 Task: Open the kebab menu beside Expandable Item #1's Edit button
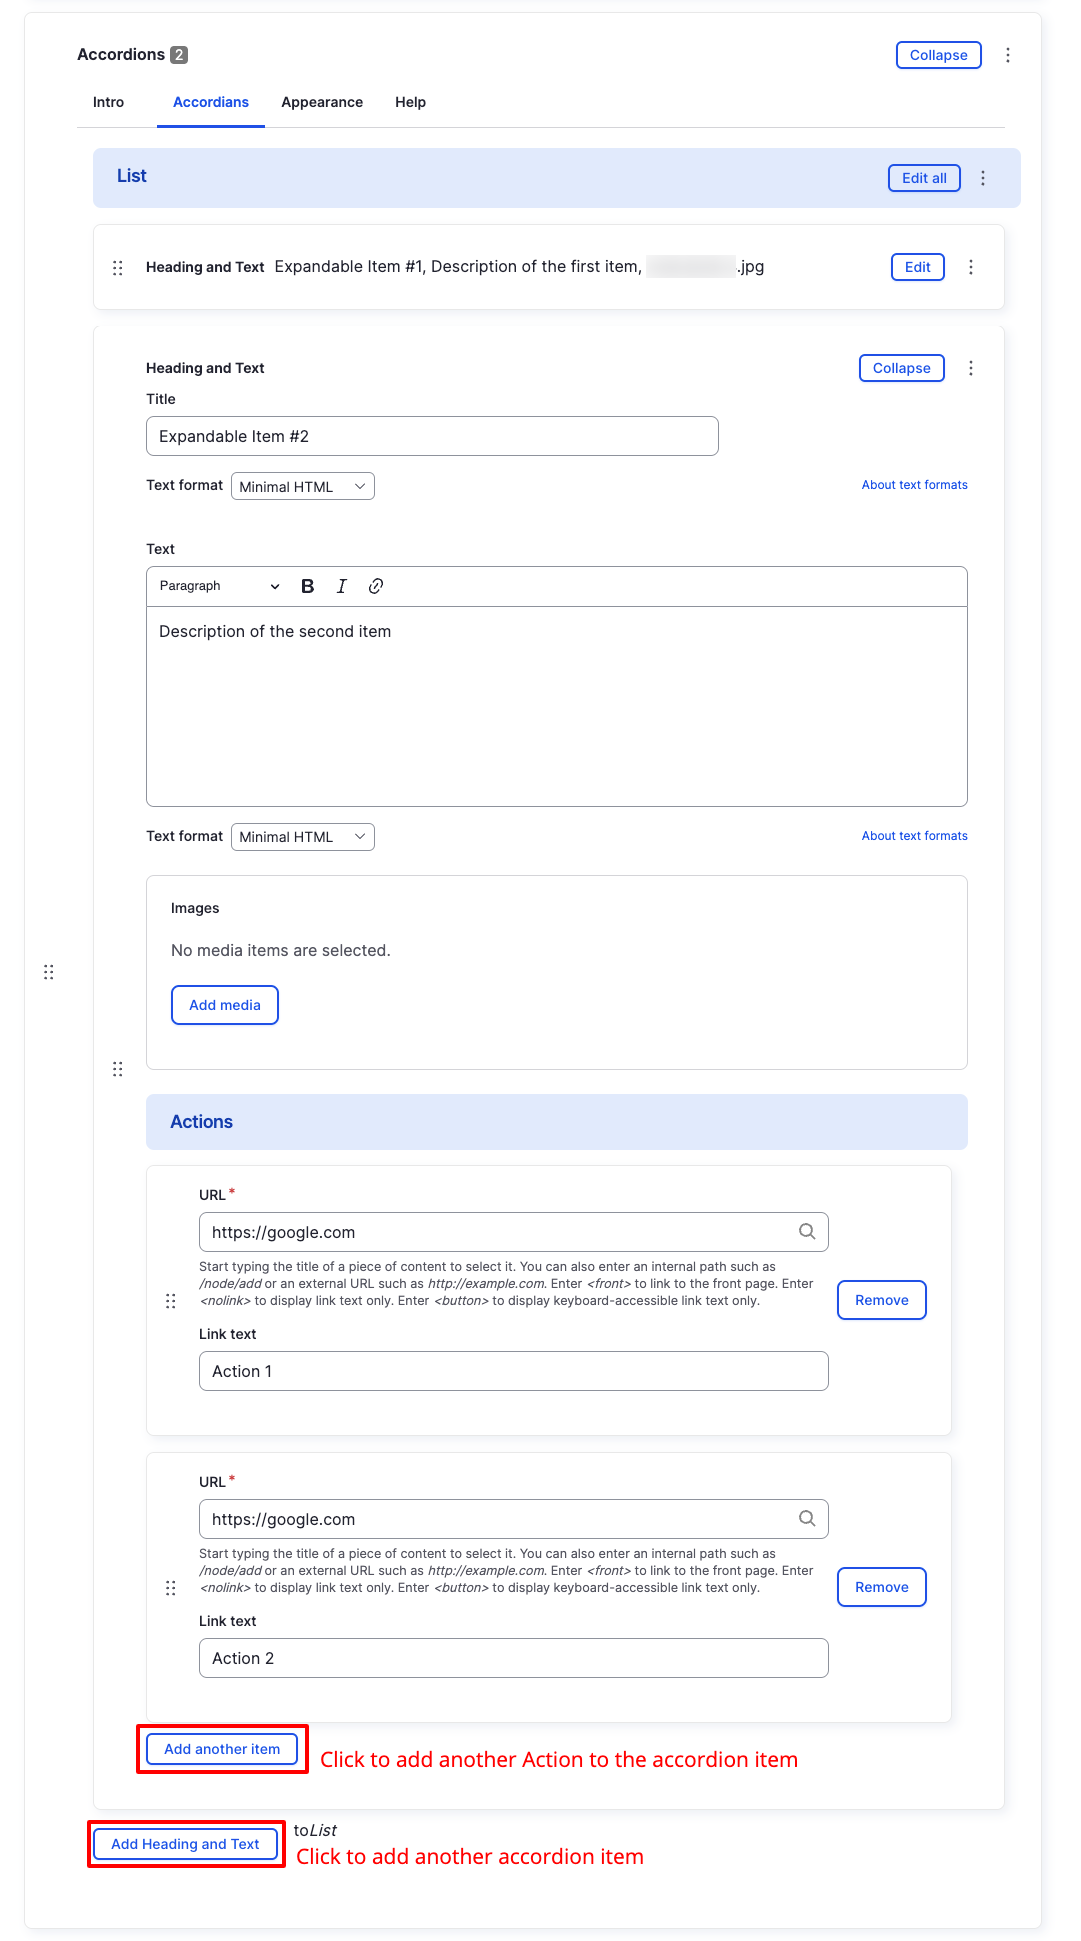970,267
